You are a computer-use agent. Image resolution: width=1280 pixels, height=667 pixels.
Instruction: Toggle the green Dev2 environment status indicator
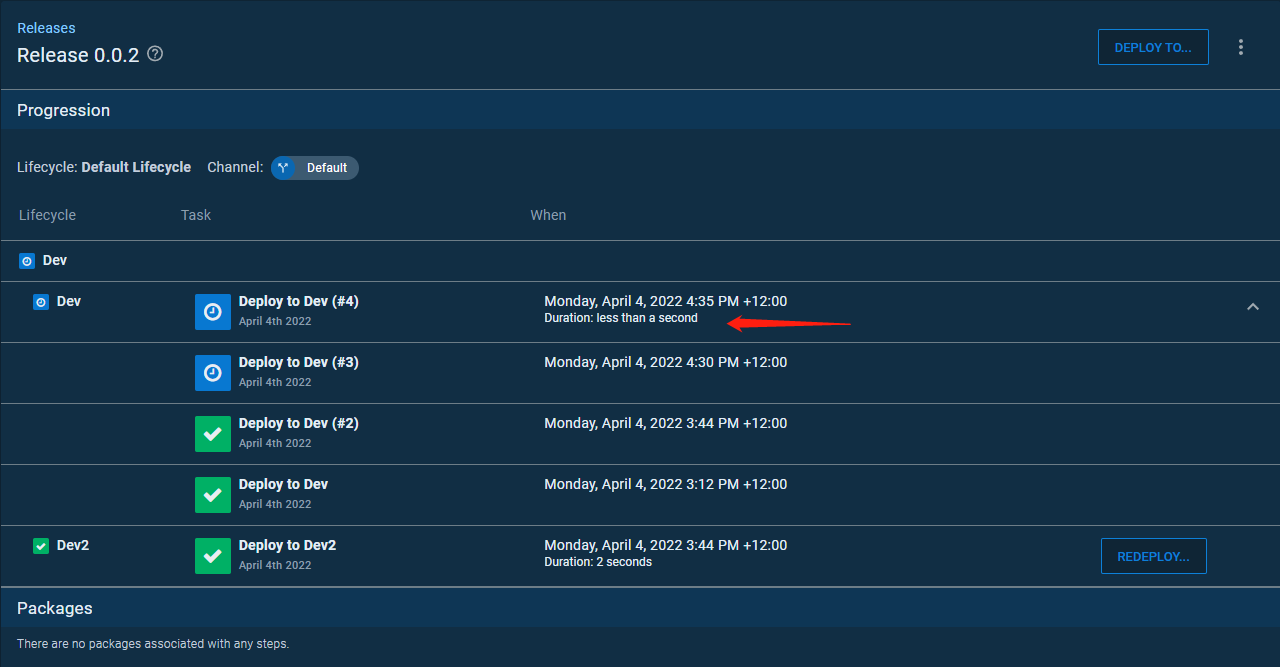(x=41, y=545)
